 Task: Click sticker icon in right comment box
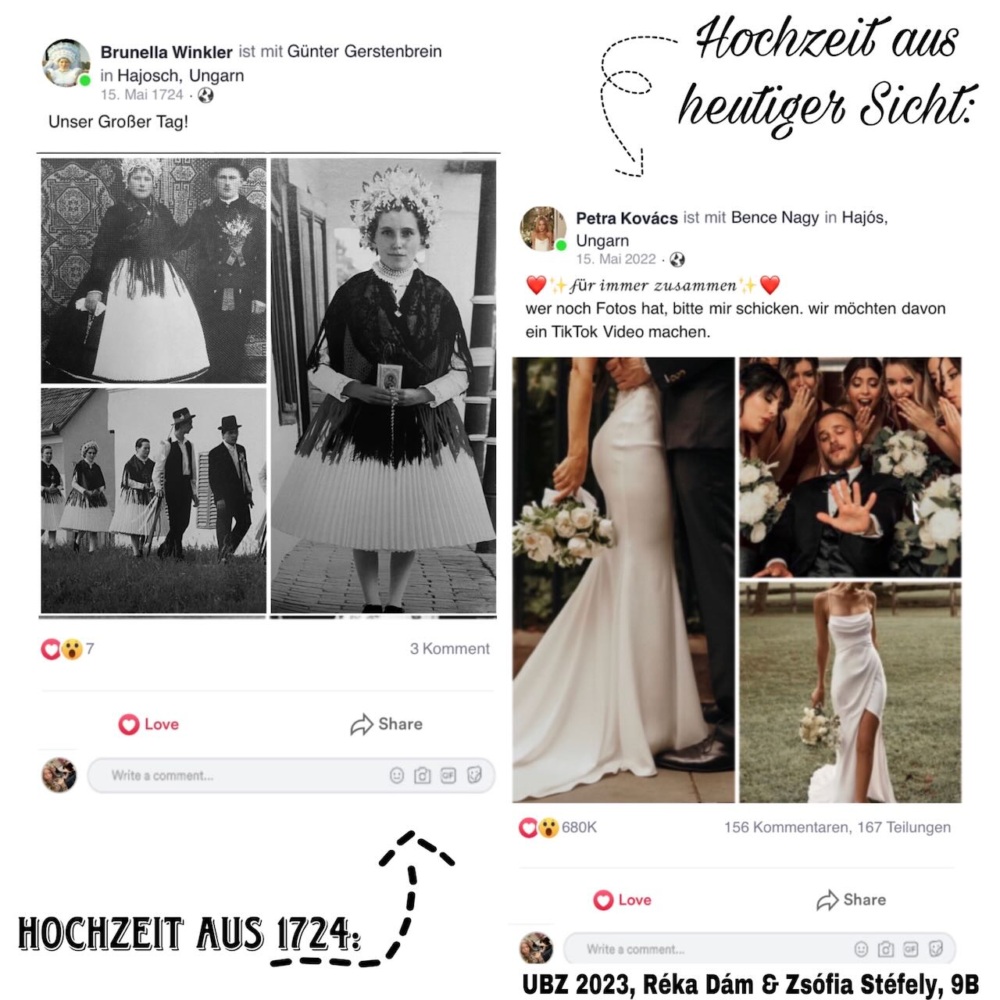click(x=936, y=949)
